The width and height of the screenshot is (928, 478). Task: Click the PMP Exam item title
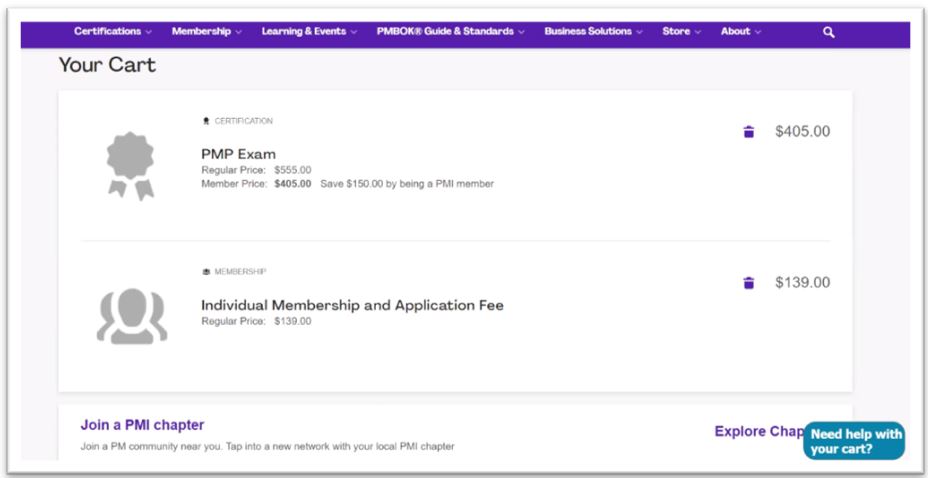coord(239,154)
